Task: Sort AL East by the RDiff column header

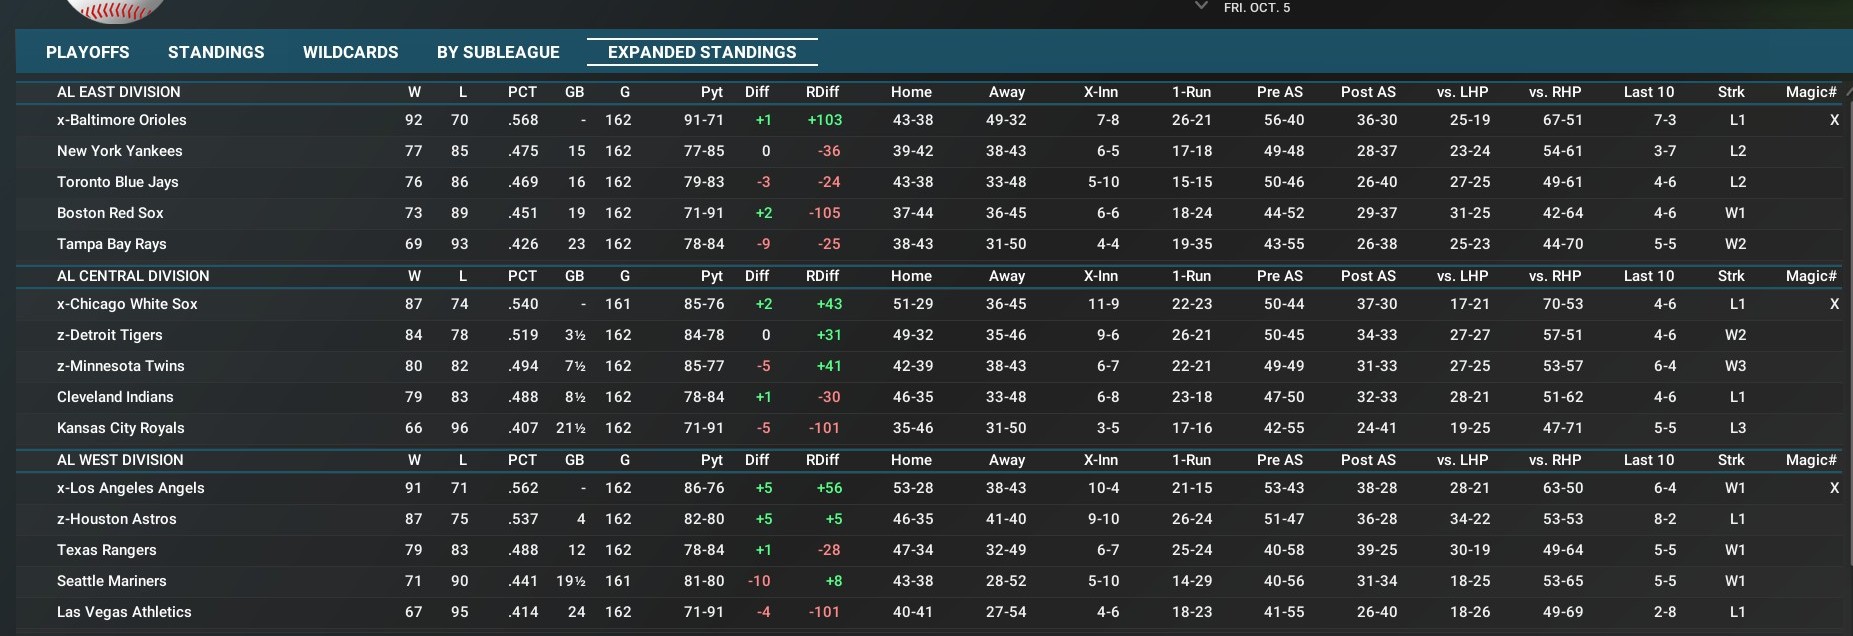Action: 822,92
